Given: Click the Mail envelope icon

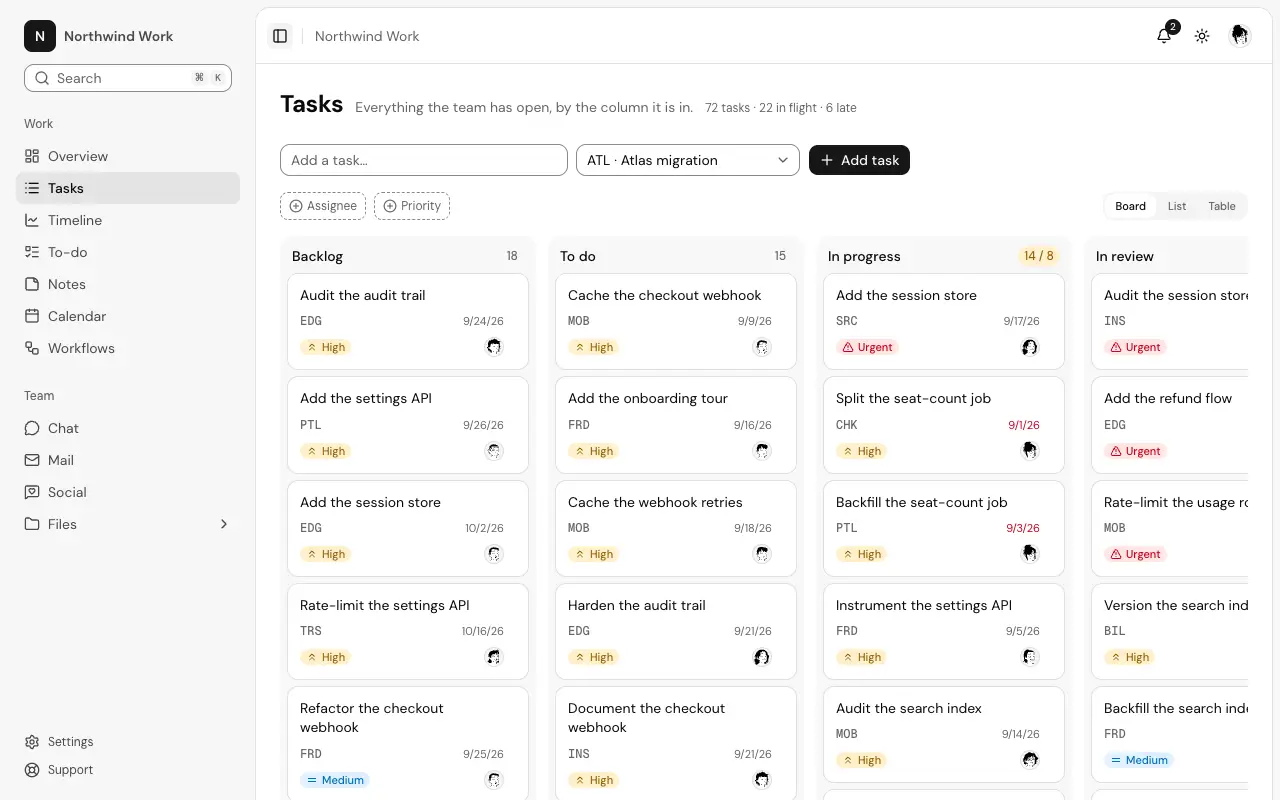Looking at the screenshot, I should 32,460.
